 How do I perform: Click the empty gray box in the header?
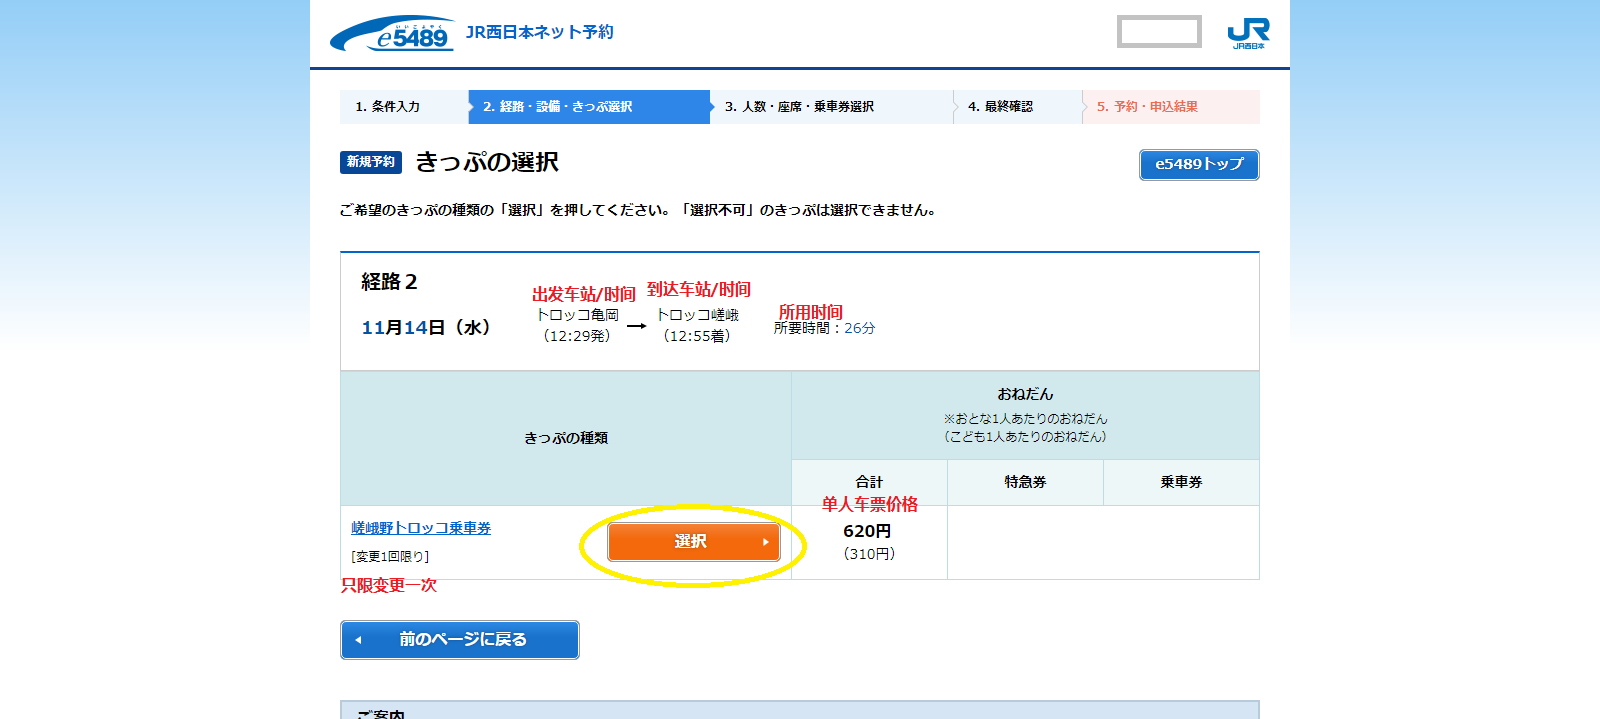pos(1159,32)
